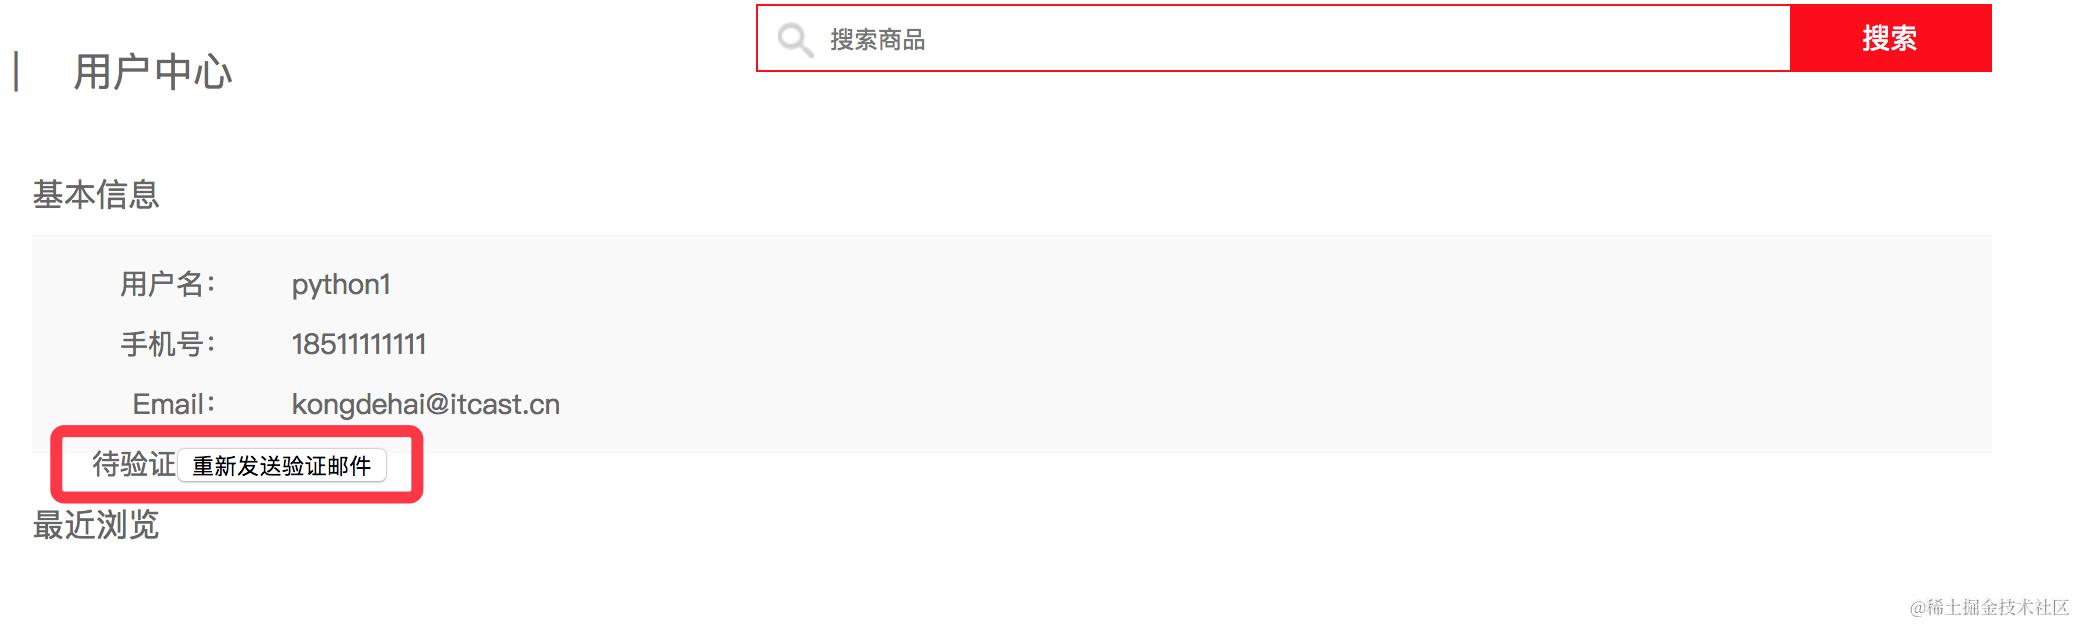Click the username value python1
The height and width of the screenshot is (624, 2076).
341,285
